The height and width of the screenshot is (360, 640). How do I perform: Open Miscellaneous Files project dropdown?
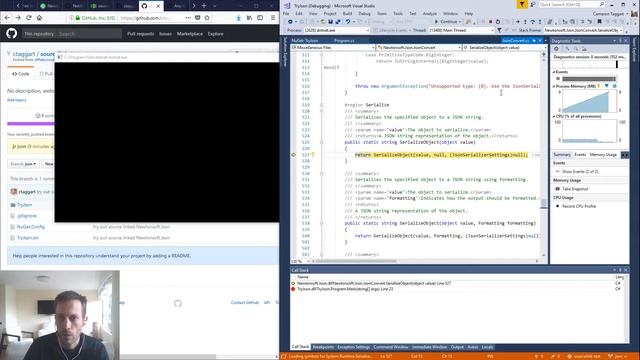coord(333,47)
